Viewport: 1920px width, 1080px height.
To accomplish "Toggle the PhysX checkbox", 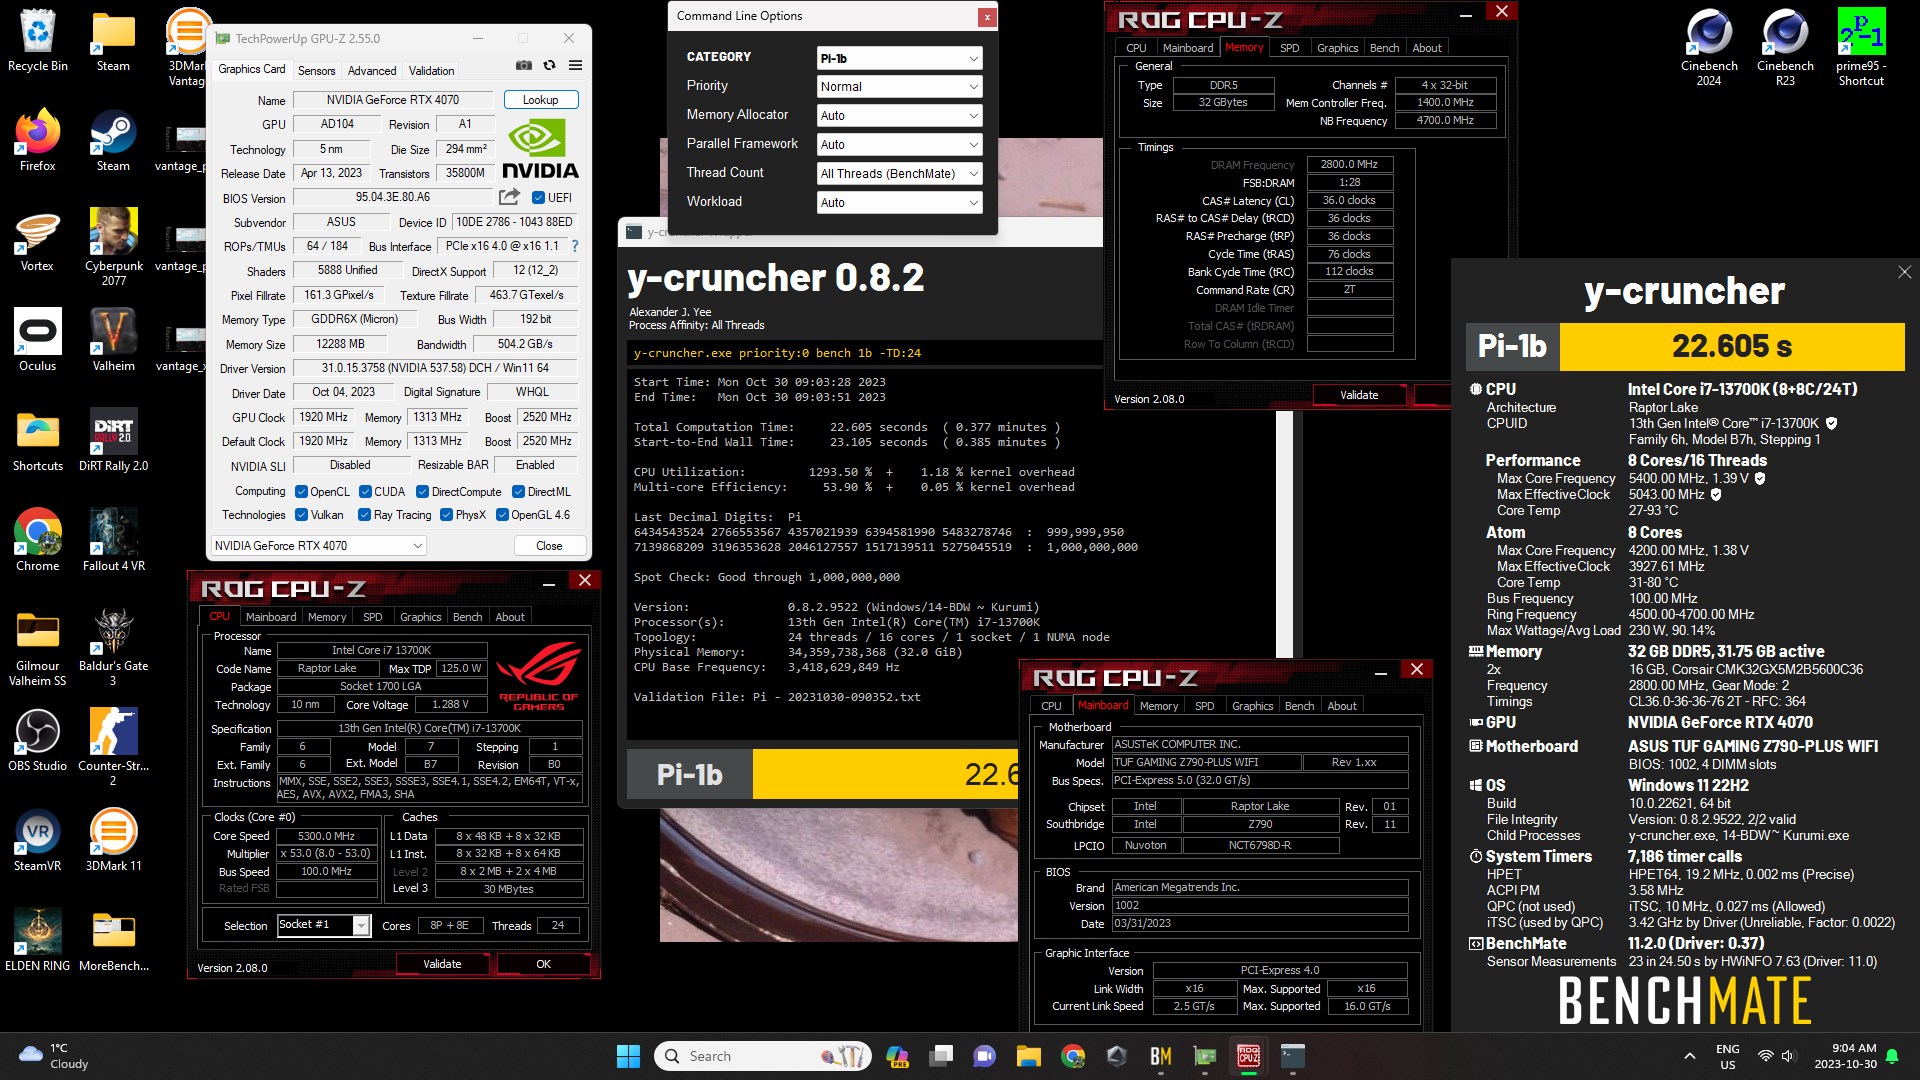I will tap(446, 515).
